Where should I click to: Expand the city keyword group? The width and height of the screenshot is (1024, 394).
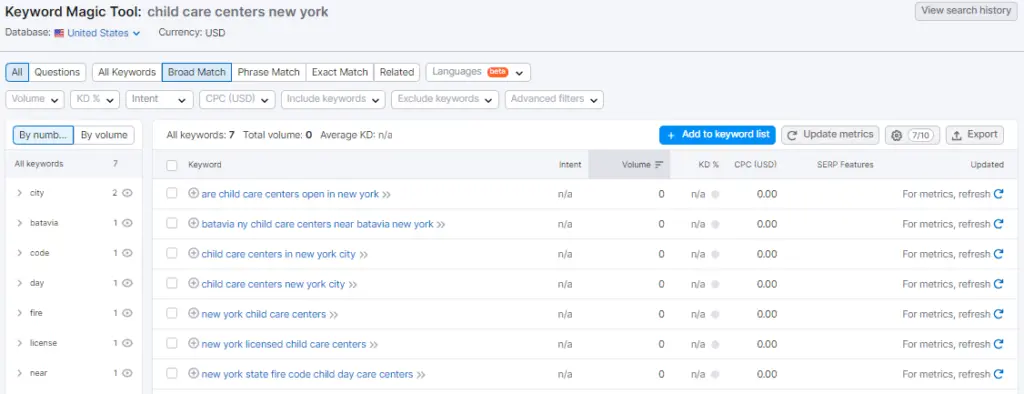click(20, 193)
